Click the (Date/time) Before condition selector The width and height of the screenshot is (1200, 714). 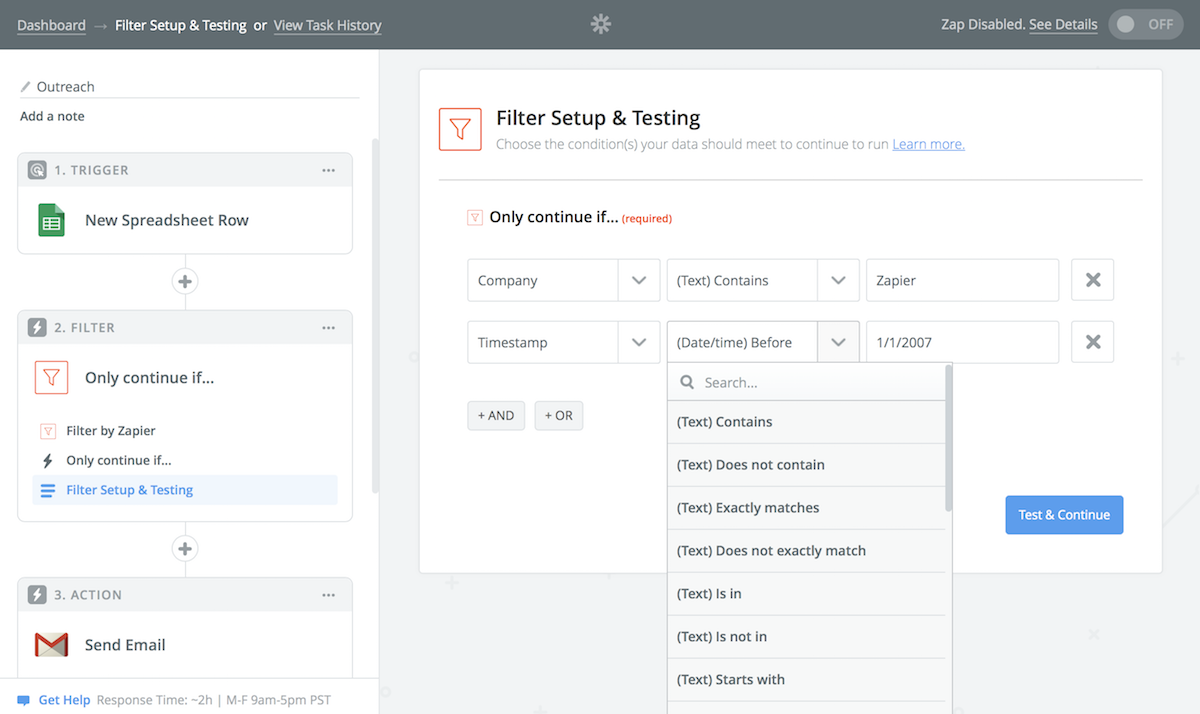pos(763,342)
